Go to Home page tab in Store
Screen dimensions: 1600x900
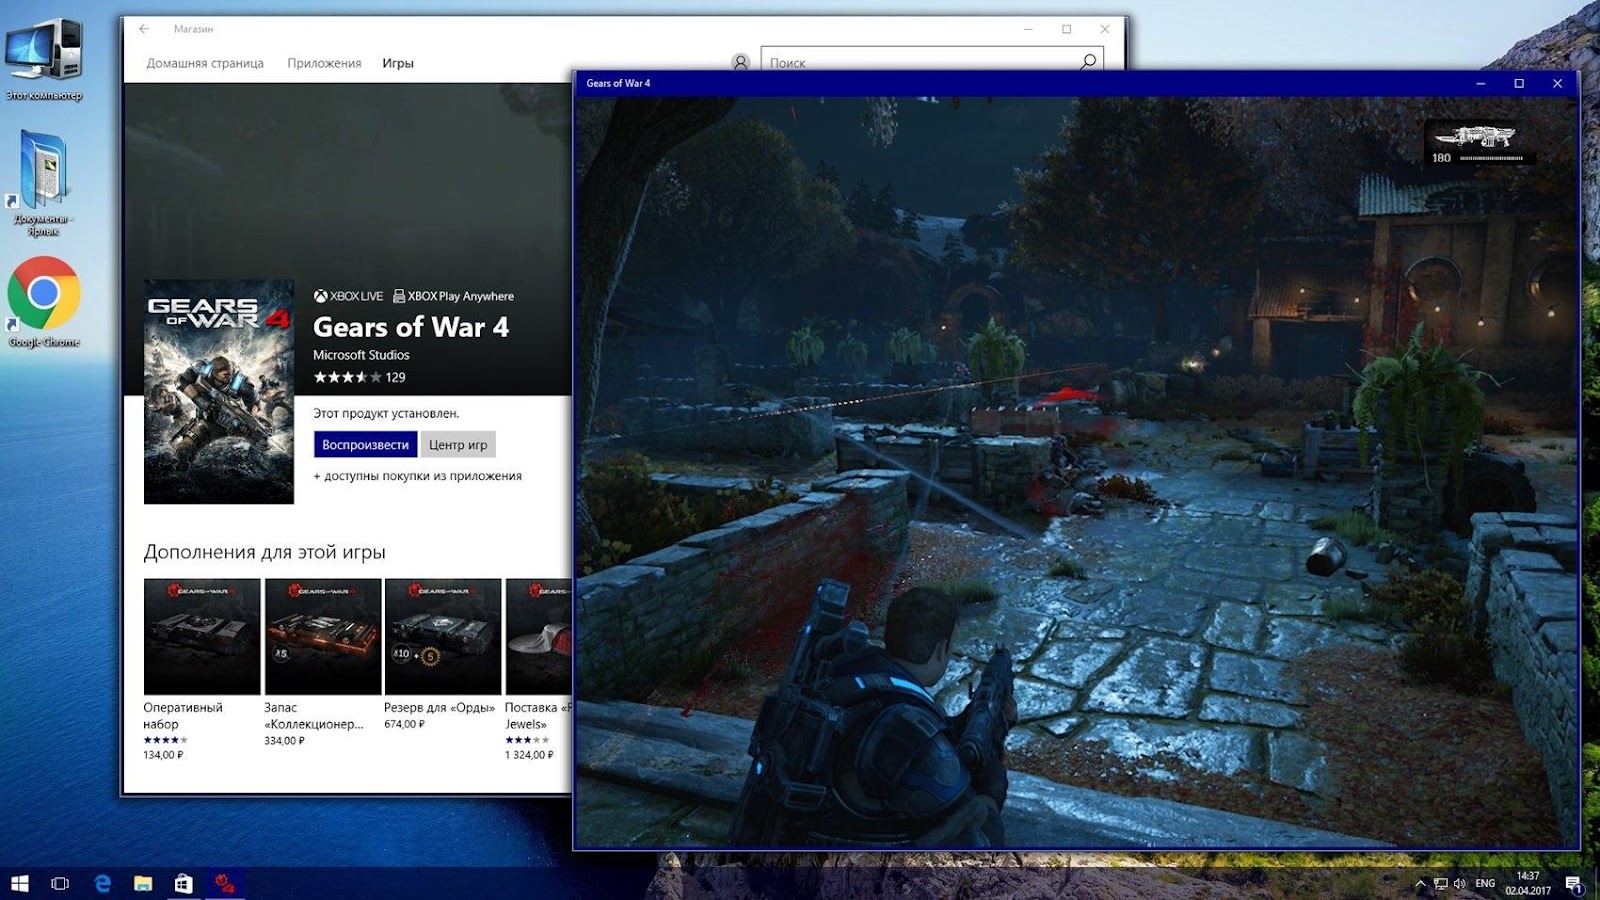click(205, 63)
